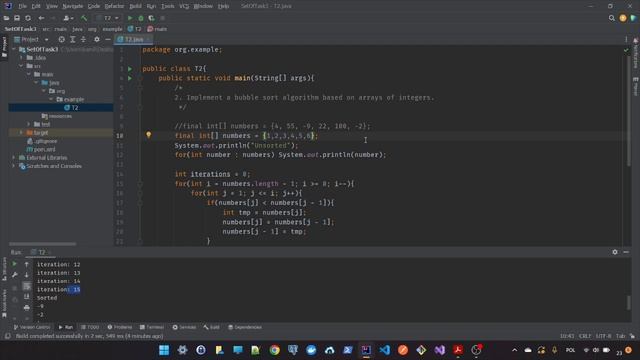Toggle the Notifications side panel button

pyautogui.click(x=636, y=53)
